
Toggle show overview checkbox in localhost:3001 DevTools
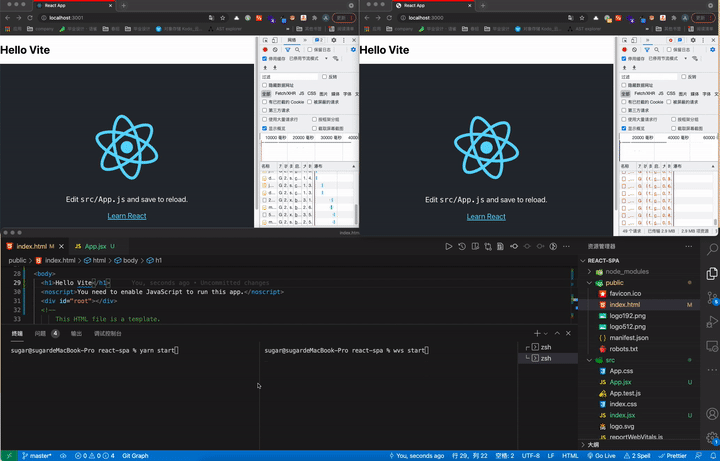point(264,129)
